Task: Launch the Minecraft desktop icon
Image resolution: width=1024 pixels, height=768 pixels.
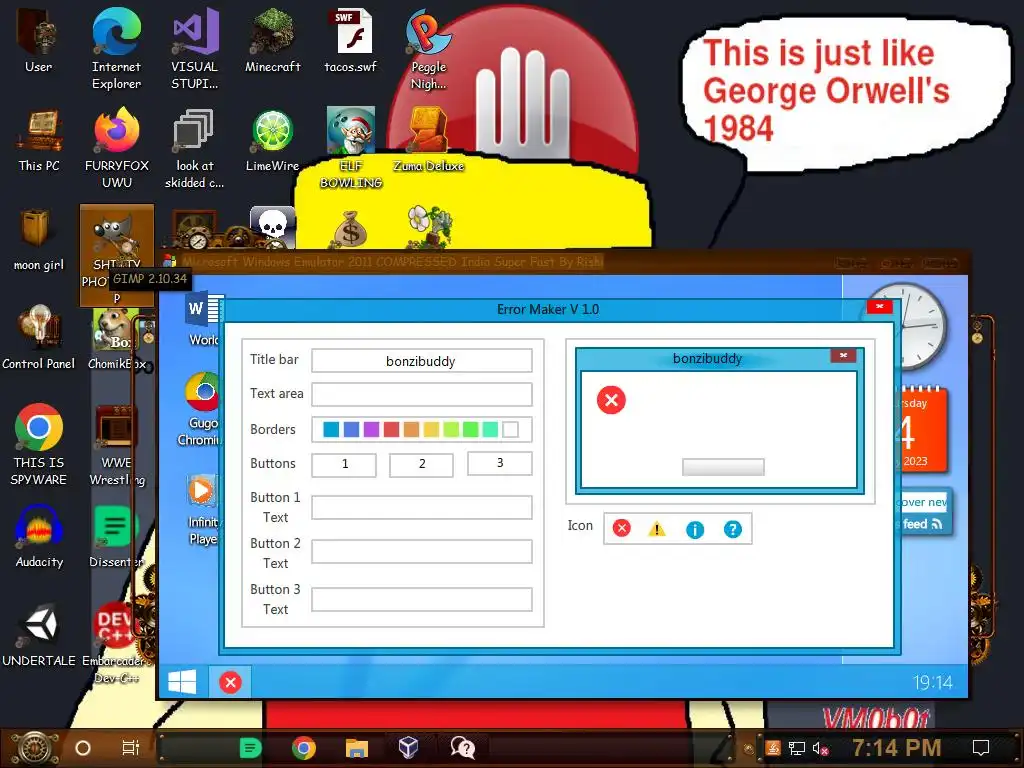Action: pyautogui.click(x=272, y=40)
